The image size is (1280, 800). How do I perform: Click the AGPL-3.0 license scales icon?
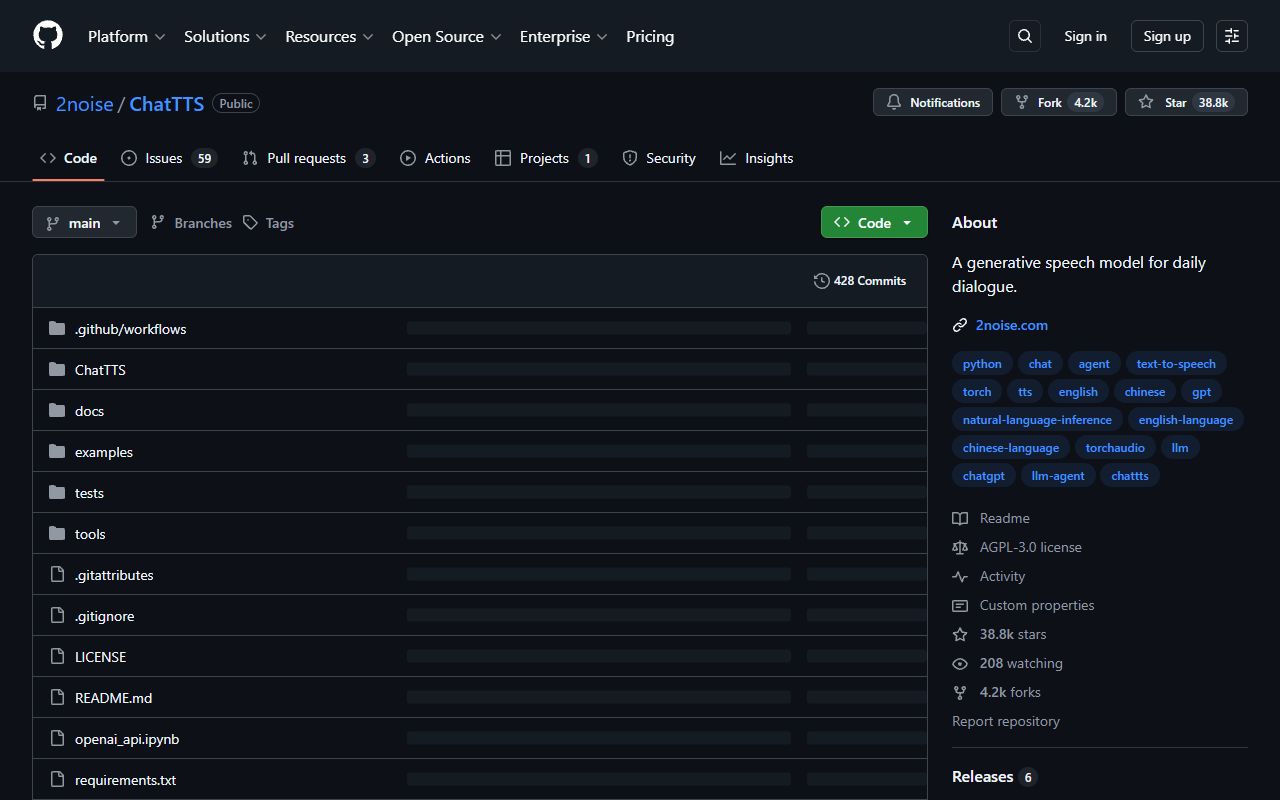pos(960,547)
